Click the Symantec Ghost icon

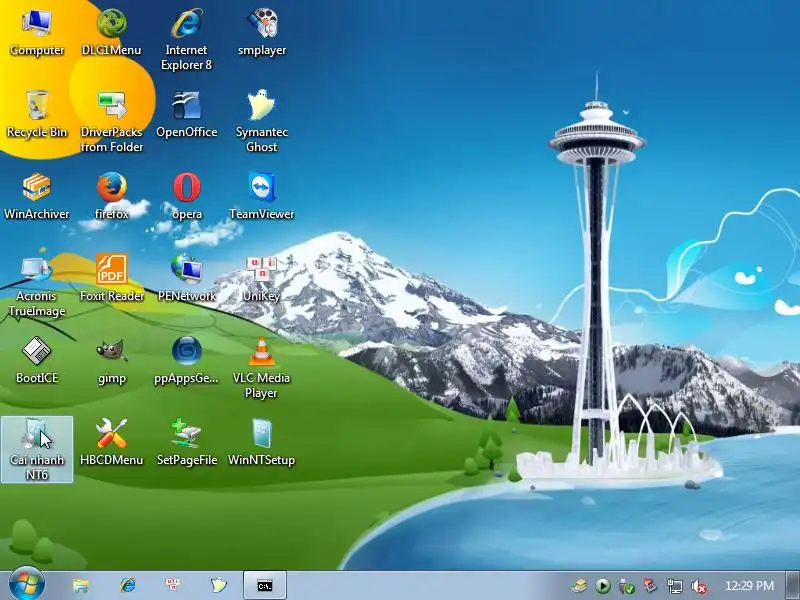pyautogui.click(x=262, y=121)
